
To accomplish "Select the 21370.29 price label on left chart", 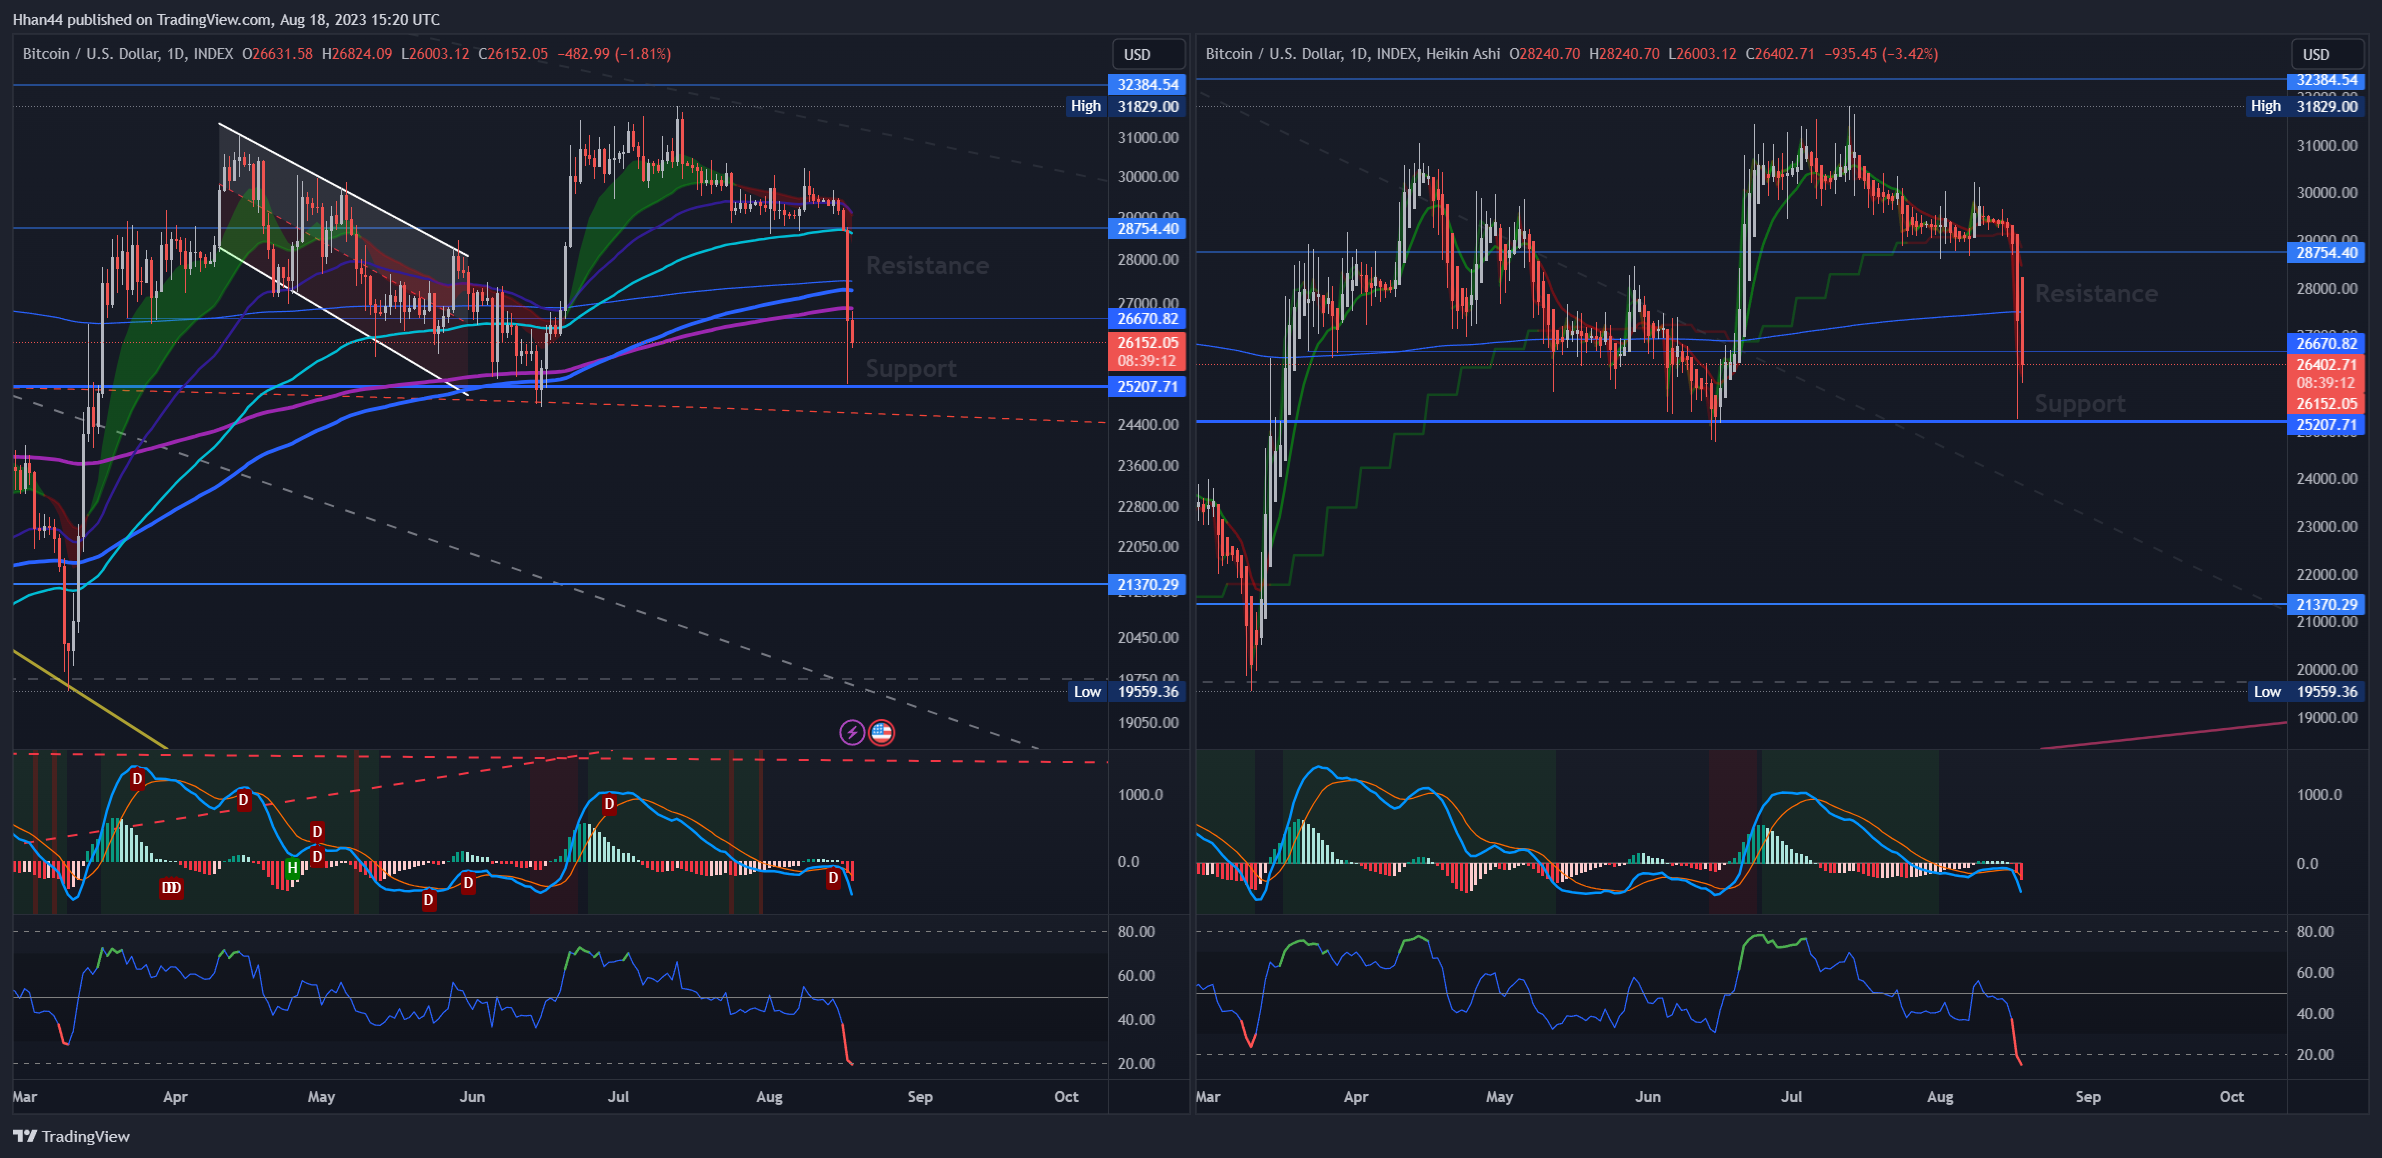I will click(x=1147, y=585).
